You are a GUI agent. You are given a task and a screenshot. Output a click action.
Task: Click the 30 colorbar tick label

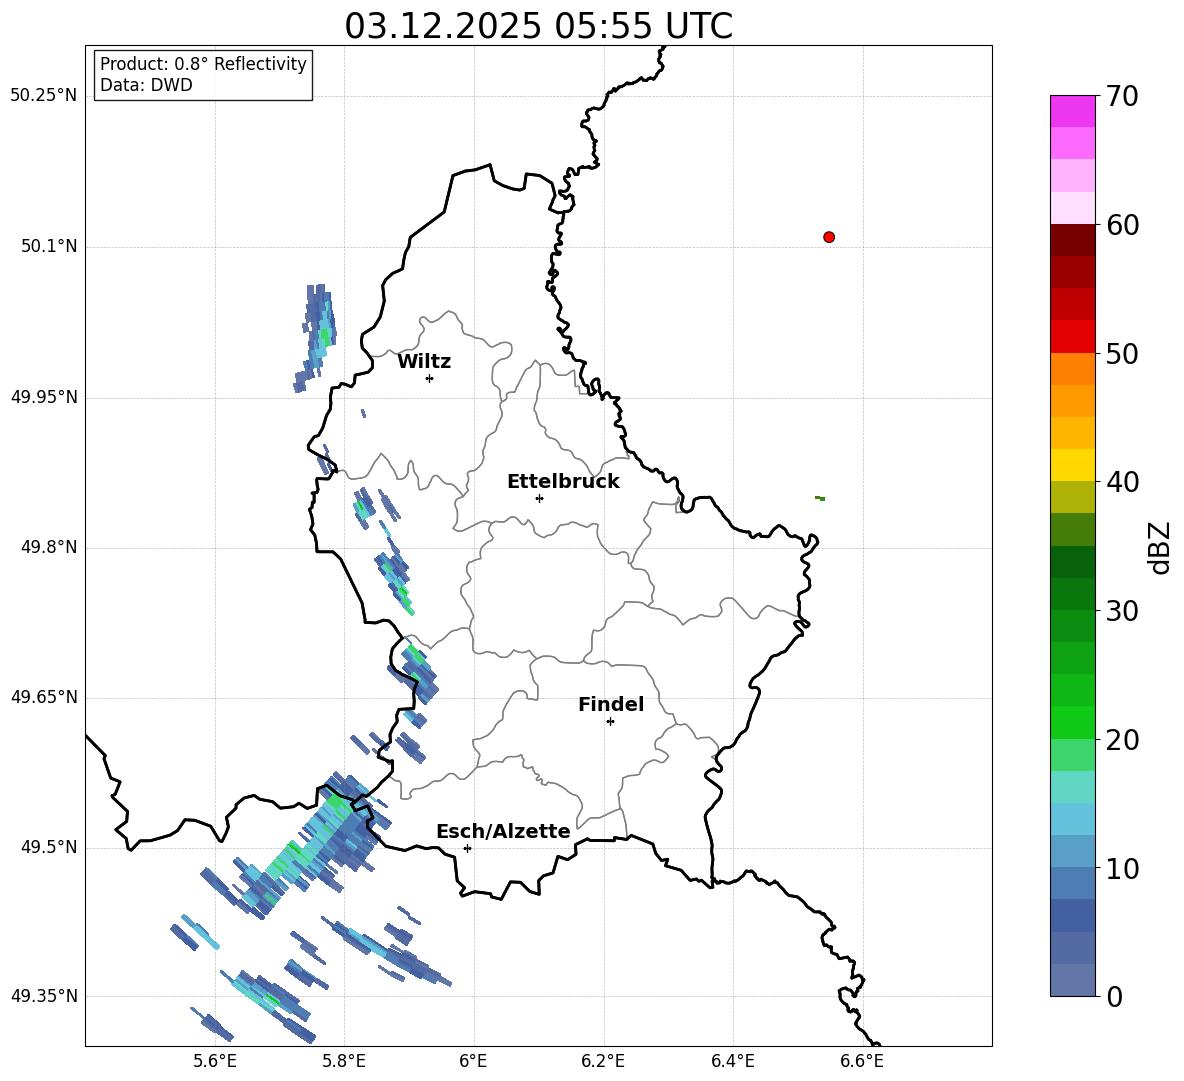[x=1122, y=611]
